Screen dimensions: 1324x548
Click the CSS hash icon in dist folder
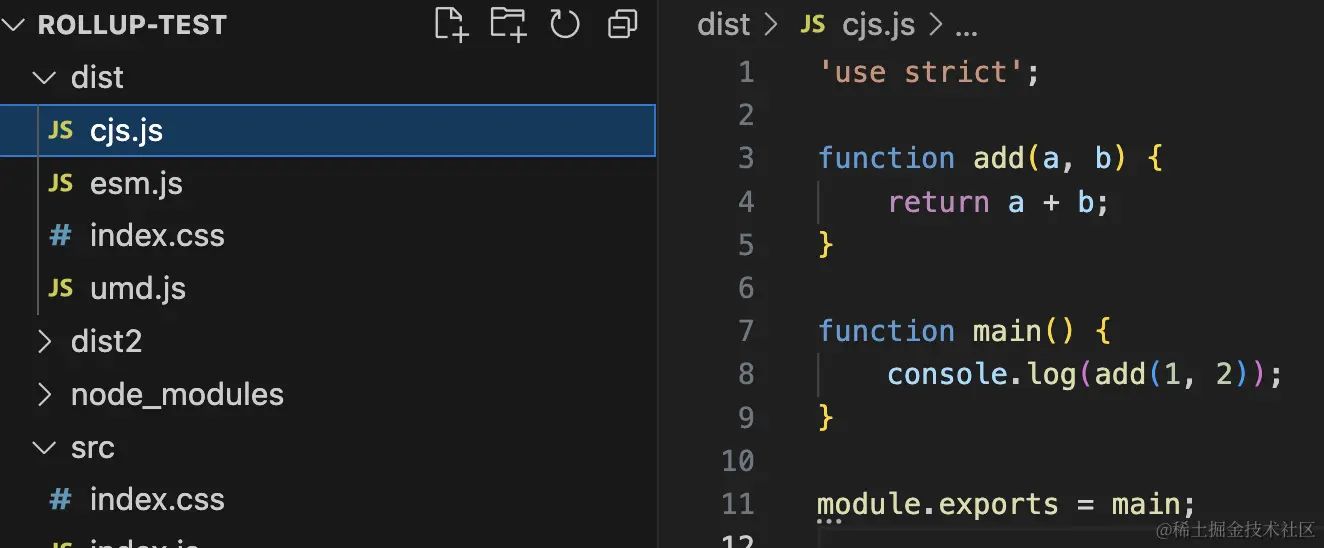coord(61,236)
